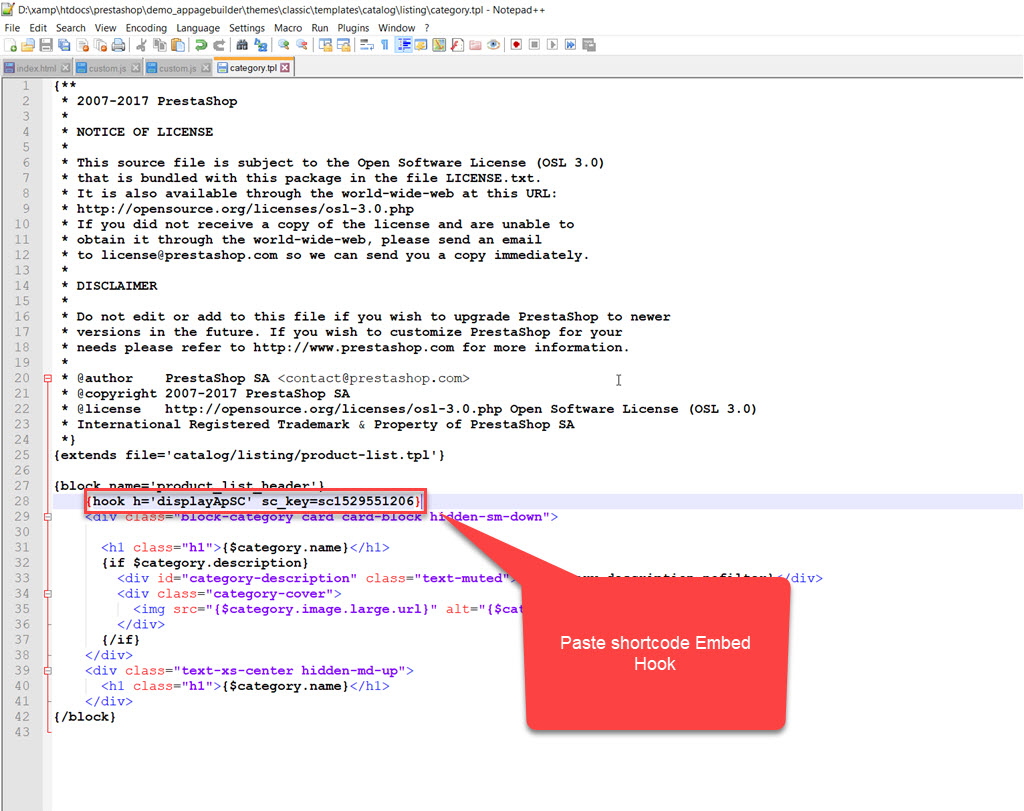Open the Macro menu
This screenshot has height=811, width=1024.
pos(288,28)
